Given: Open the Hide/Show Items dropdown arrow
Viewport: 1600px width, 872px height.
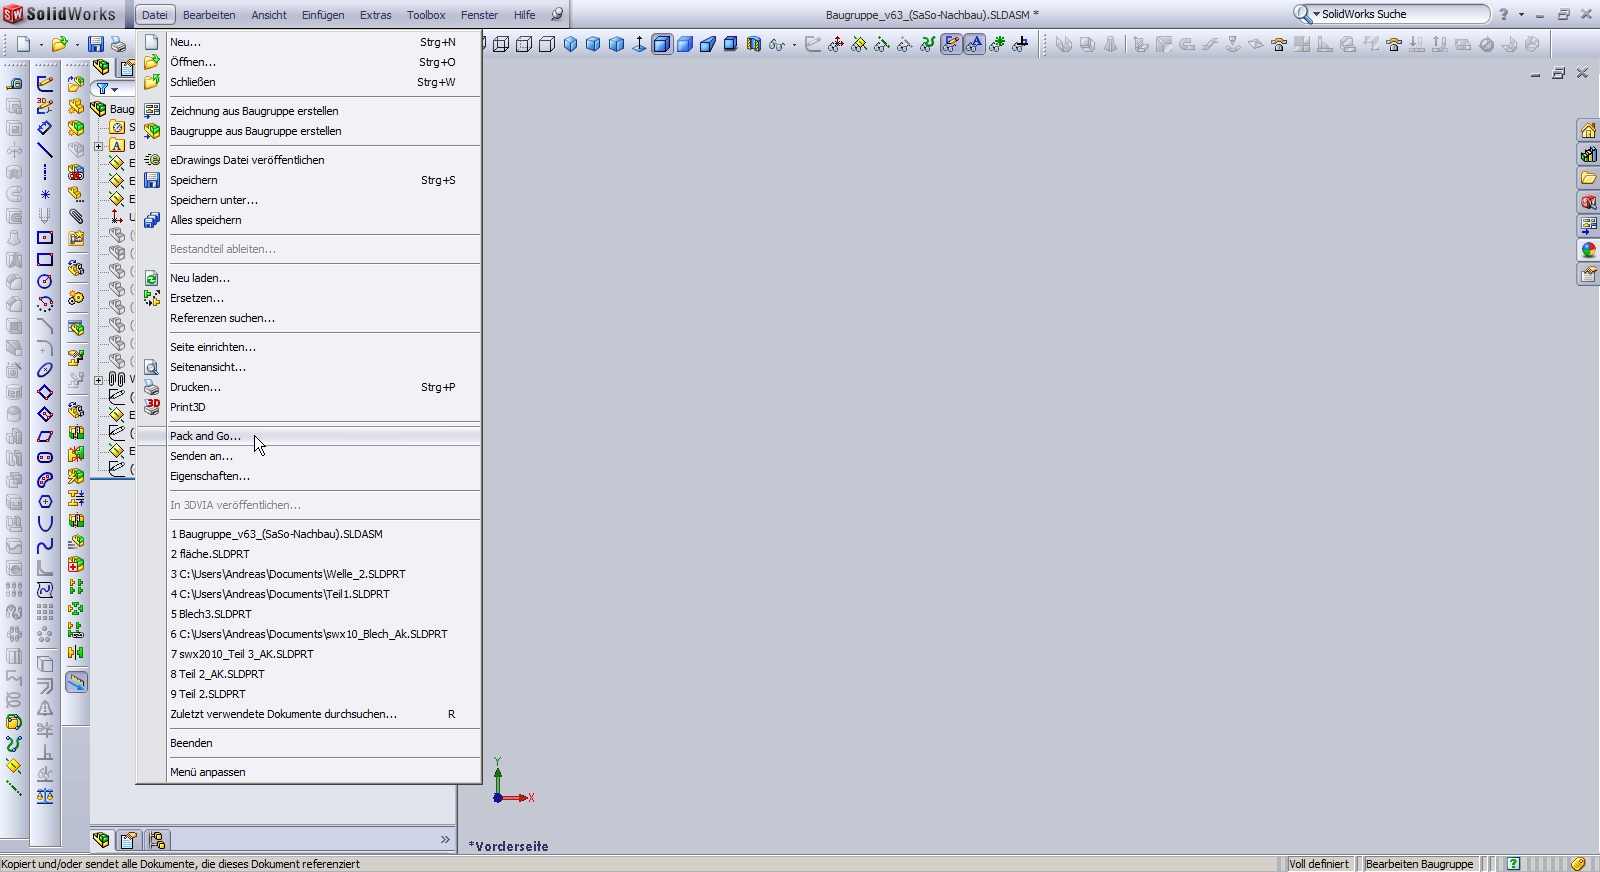Looking at the screenshot, I should click(x=794, y=44).
